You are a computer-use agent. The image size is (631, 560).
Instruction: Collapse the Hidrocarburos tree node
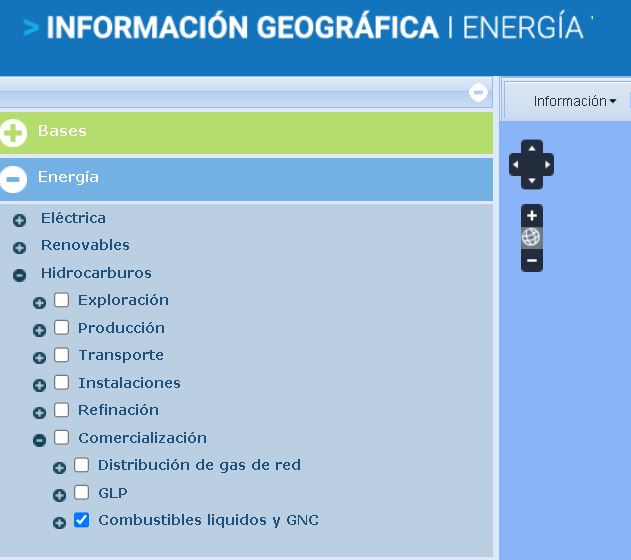[x=19, y=275]
